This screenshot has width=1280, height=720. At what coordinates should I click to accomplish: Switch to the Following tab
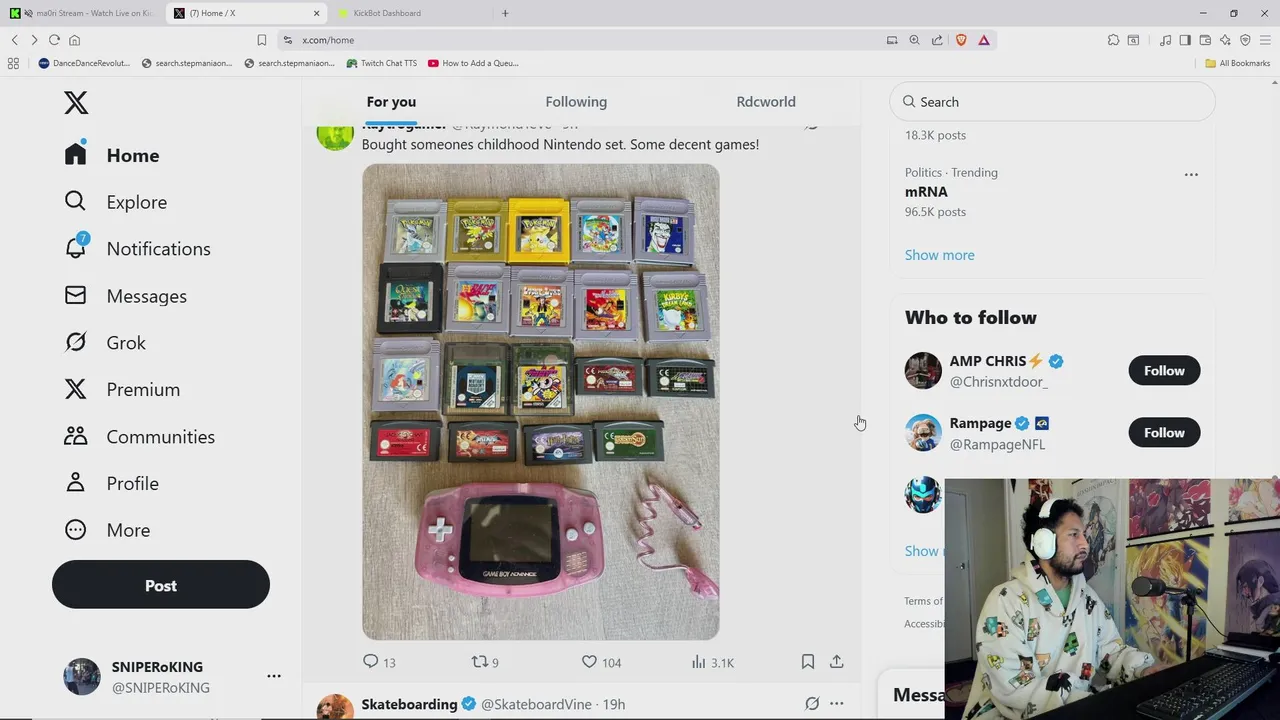tap(576, 102)
